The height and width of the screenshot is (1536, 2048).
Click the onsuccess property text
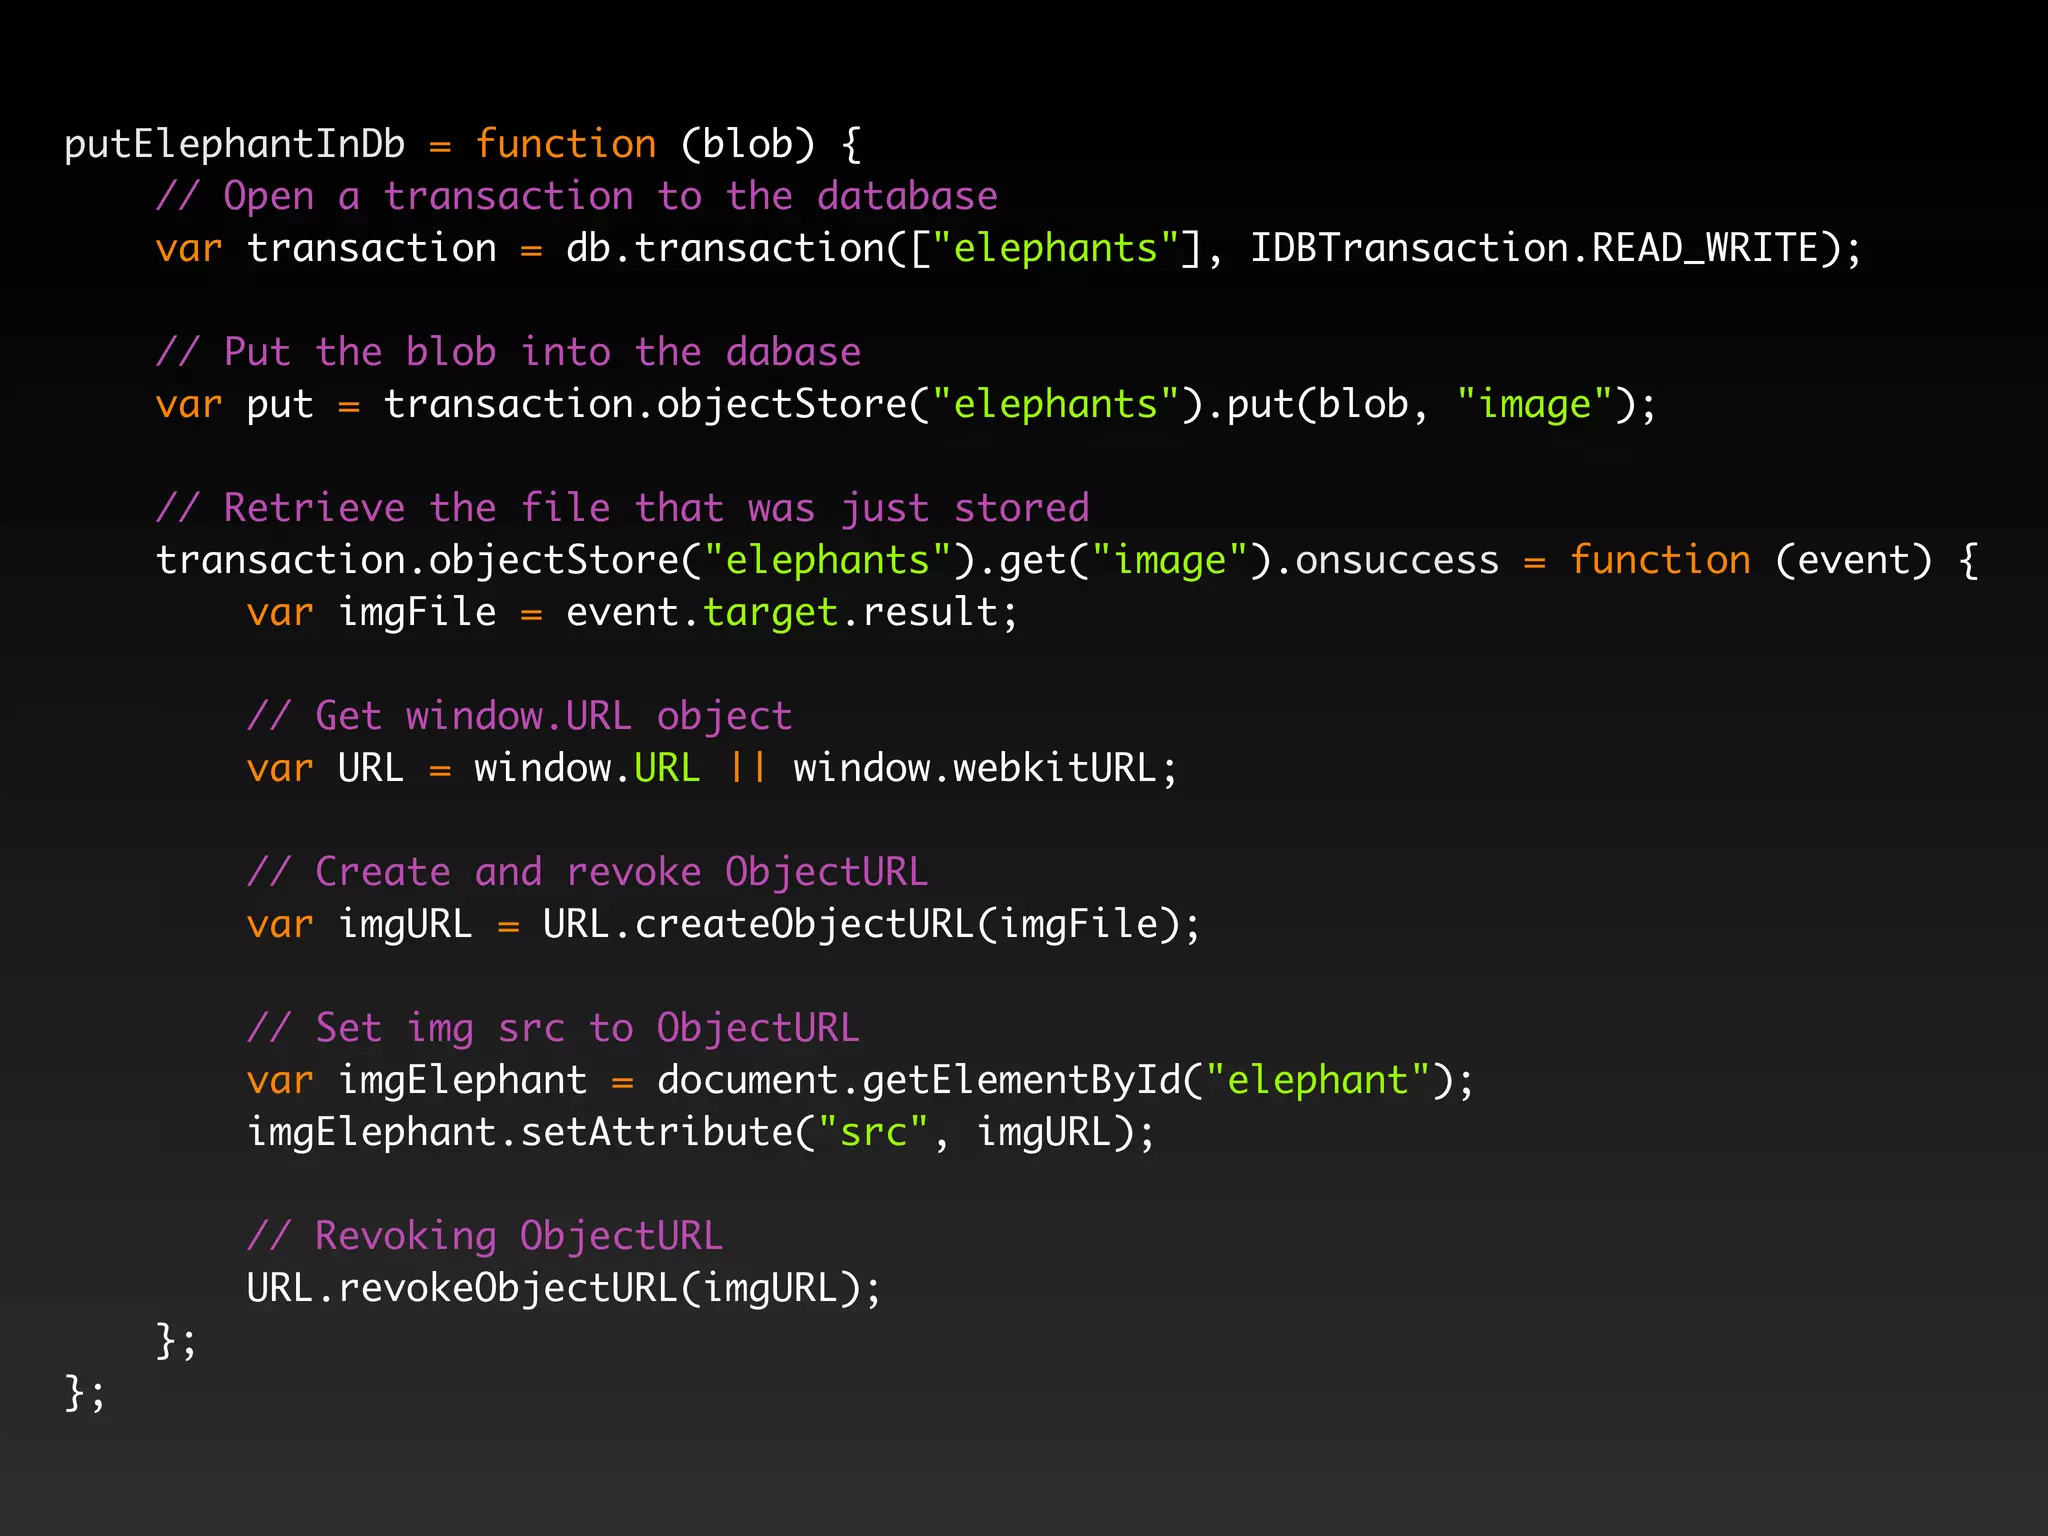point(1397,561)
